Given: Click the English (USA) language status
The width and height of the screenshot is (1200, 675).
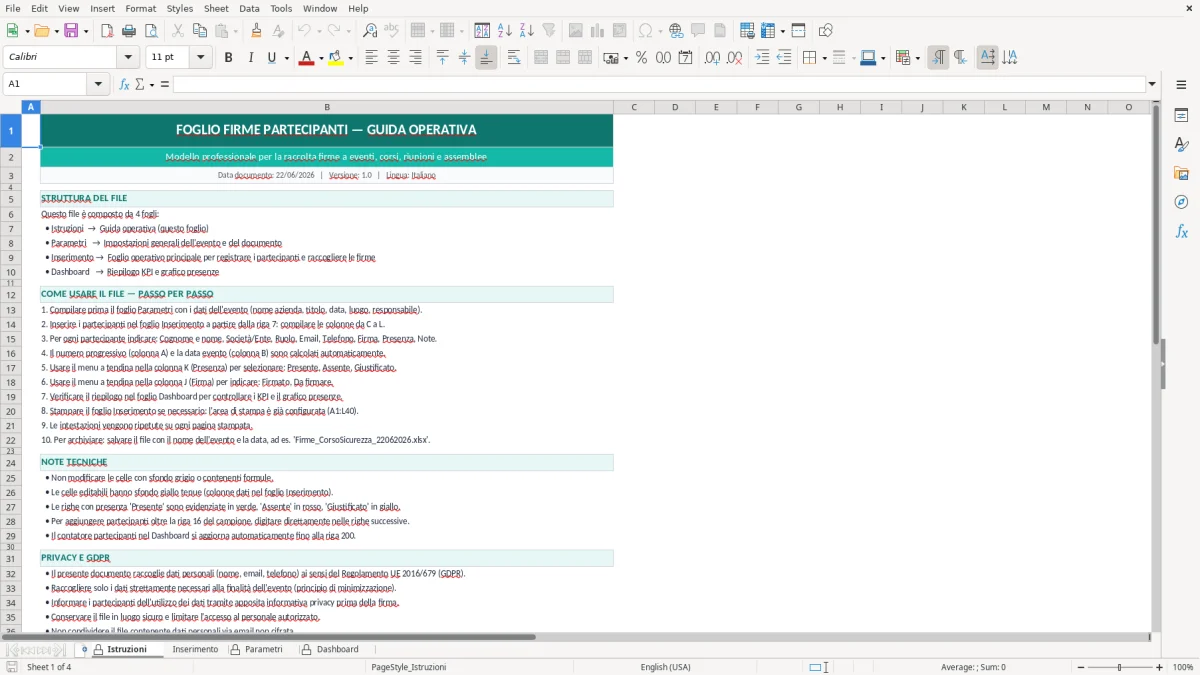Looking at the screenshot, I should [665, 667].
